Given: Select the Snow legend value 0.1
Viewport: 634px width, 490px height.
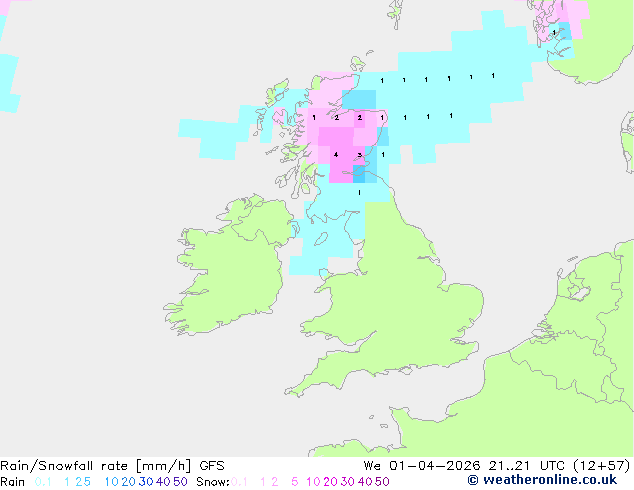Looking at the screenshot, I should click(x=239, y=482).
